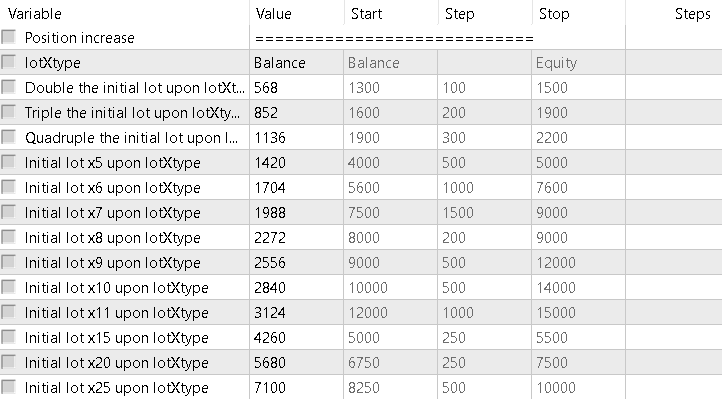Select the Stop value 7600
Image resolution: width=722 pixels, height=399 pixels.
[x=578, y=187]
